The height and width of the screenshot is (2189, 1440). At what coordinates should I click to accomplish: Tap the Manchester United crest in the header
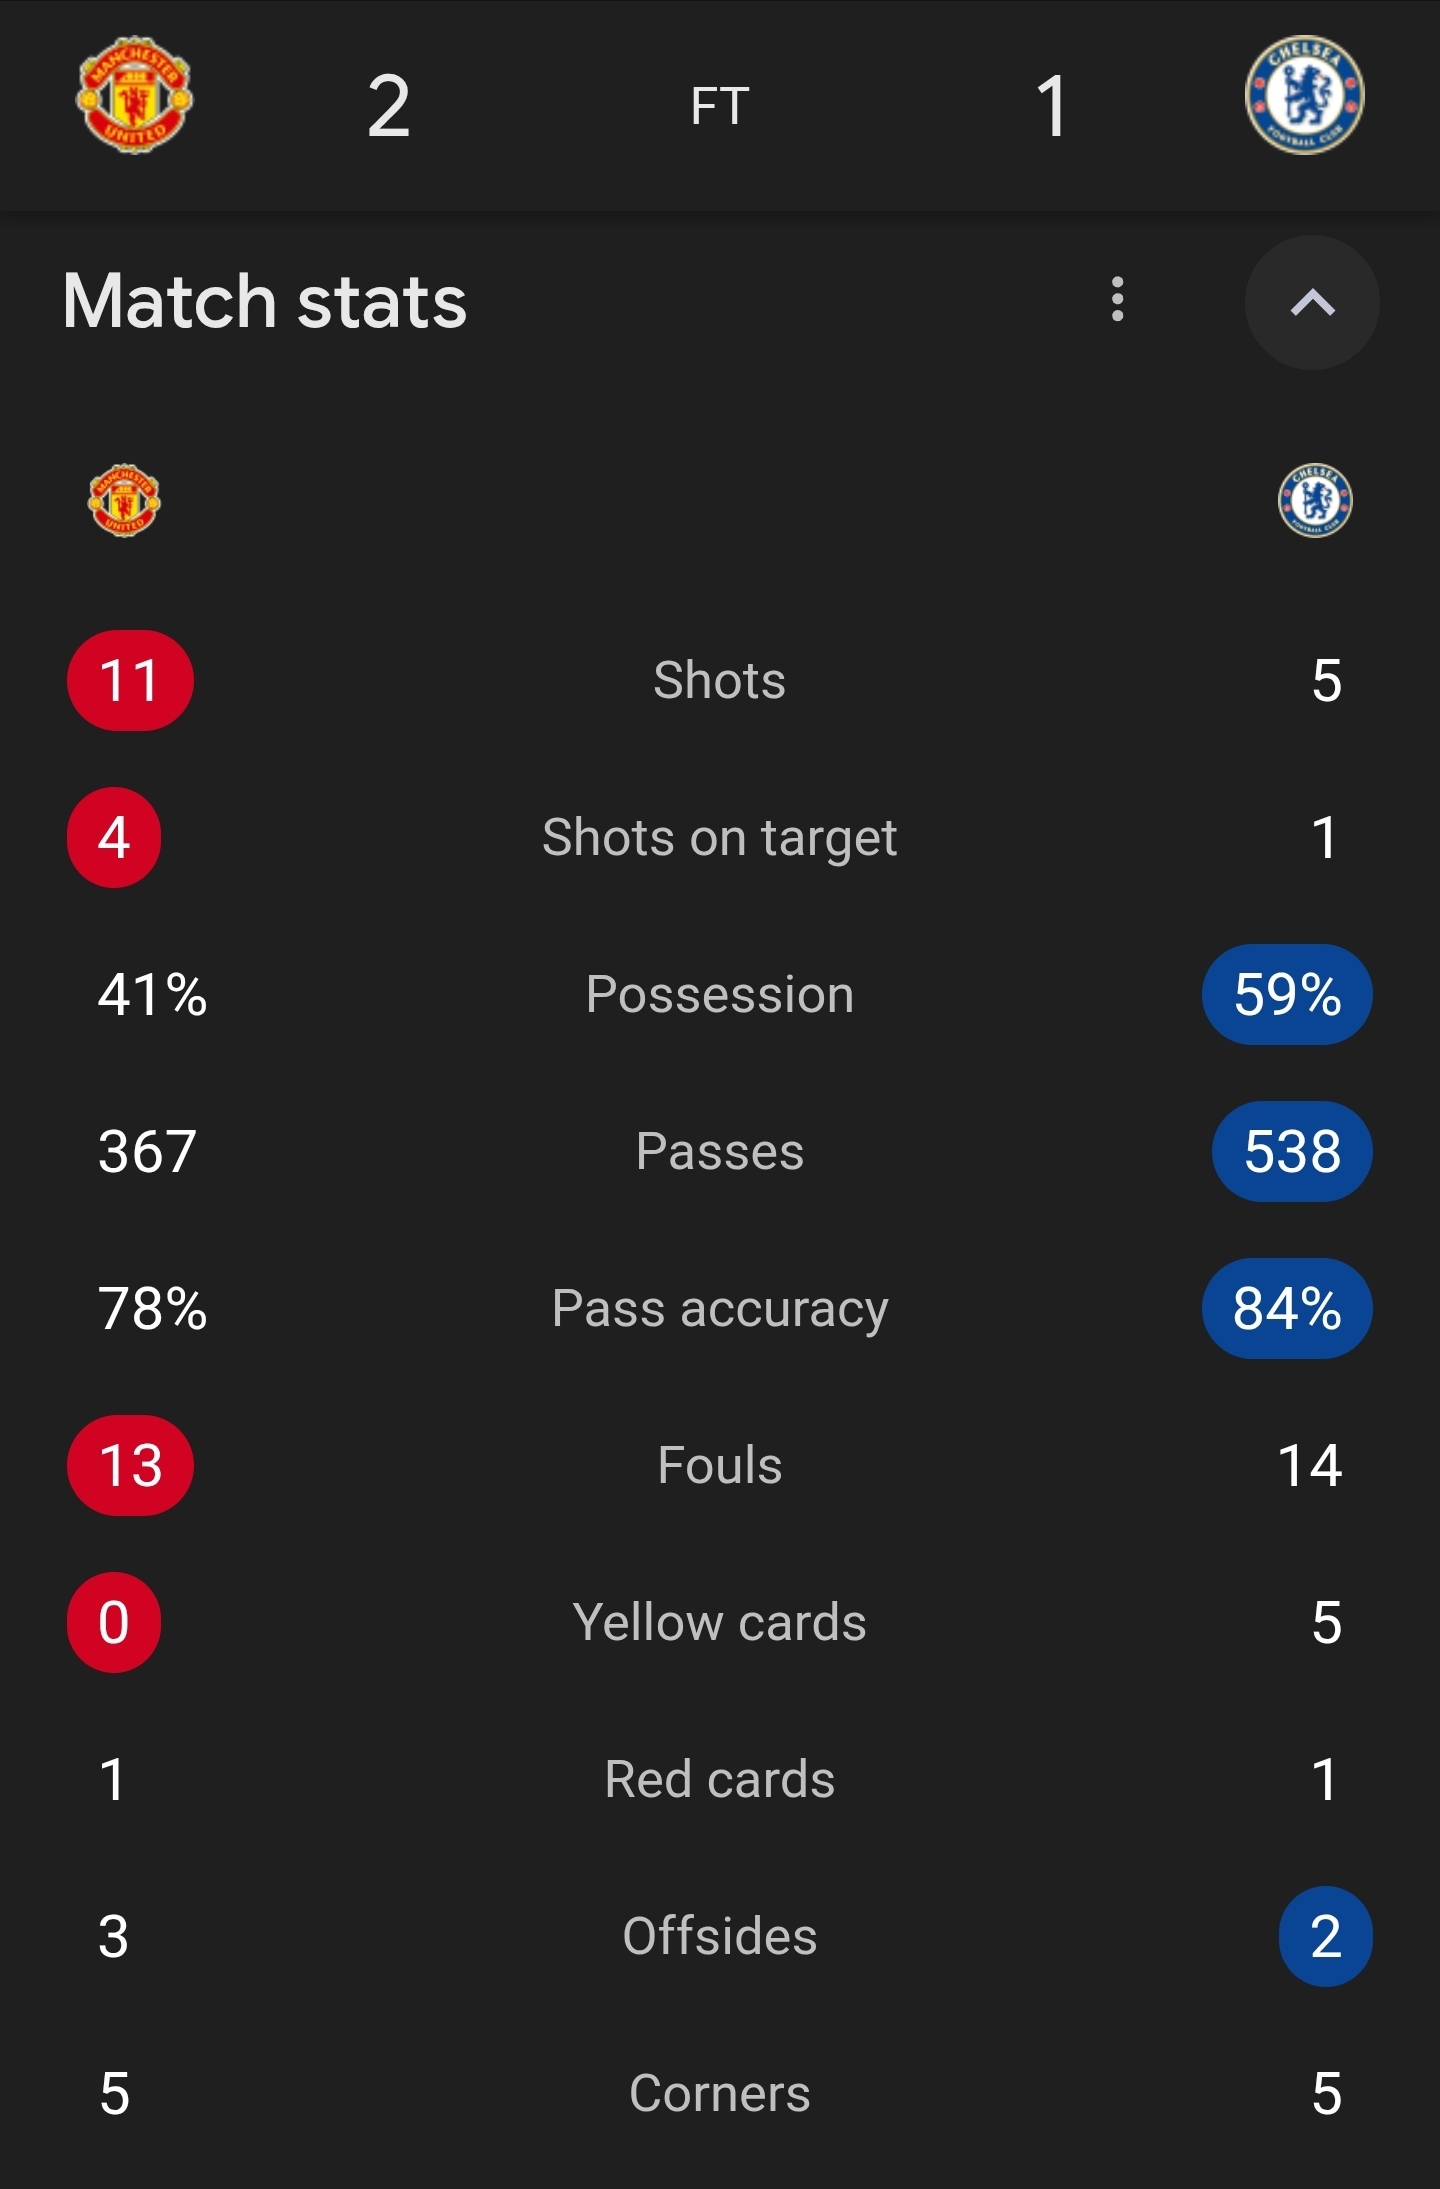click(135, 95)
